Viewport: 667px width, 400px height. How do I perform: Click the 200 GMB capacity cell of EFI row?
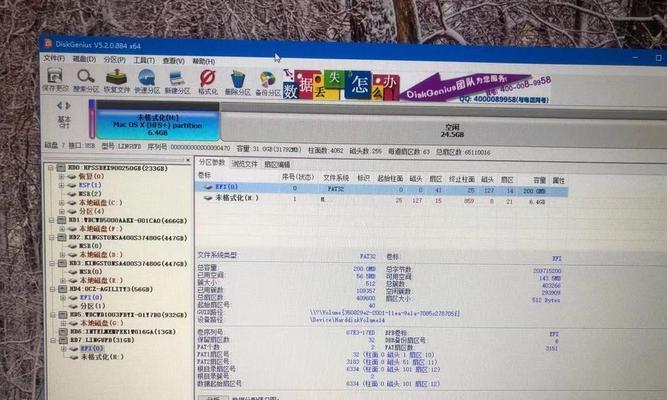(x=534, y=191)
